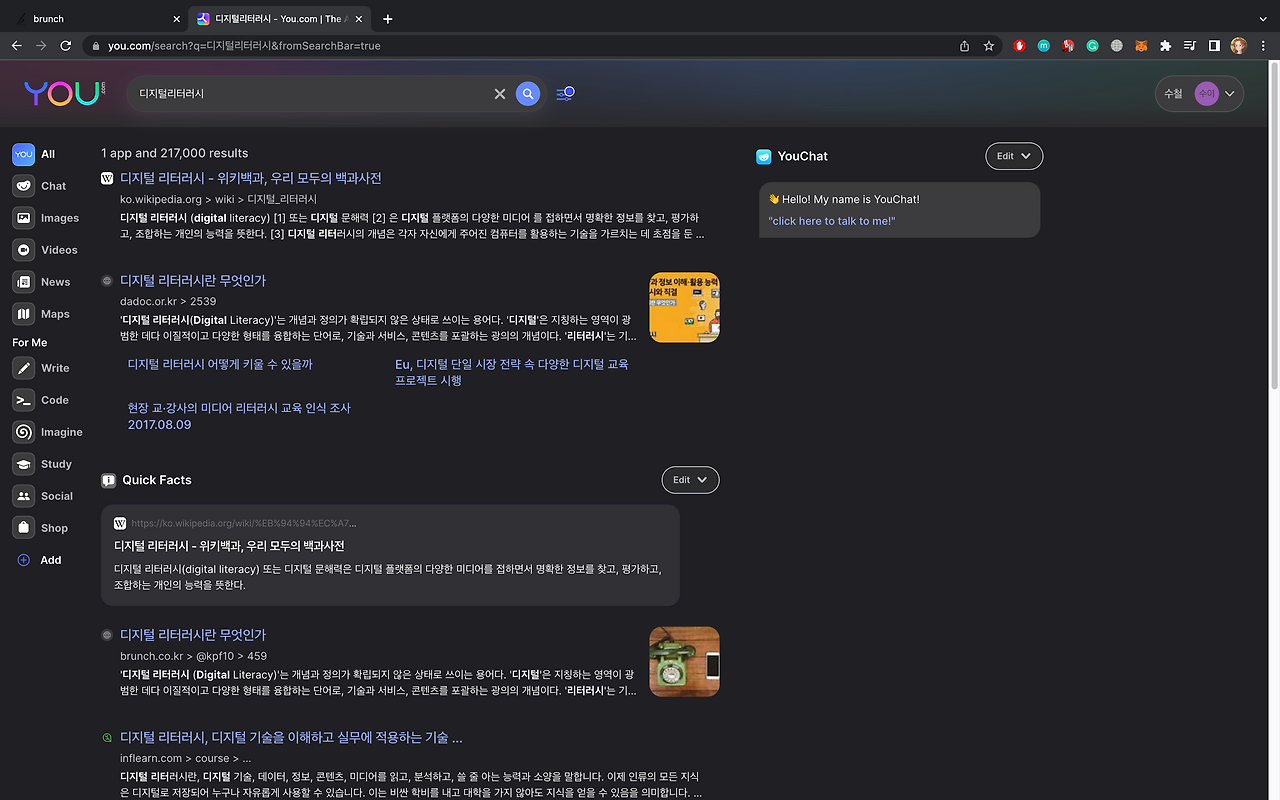Open the Images sidebar icon

pos(23,218)
